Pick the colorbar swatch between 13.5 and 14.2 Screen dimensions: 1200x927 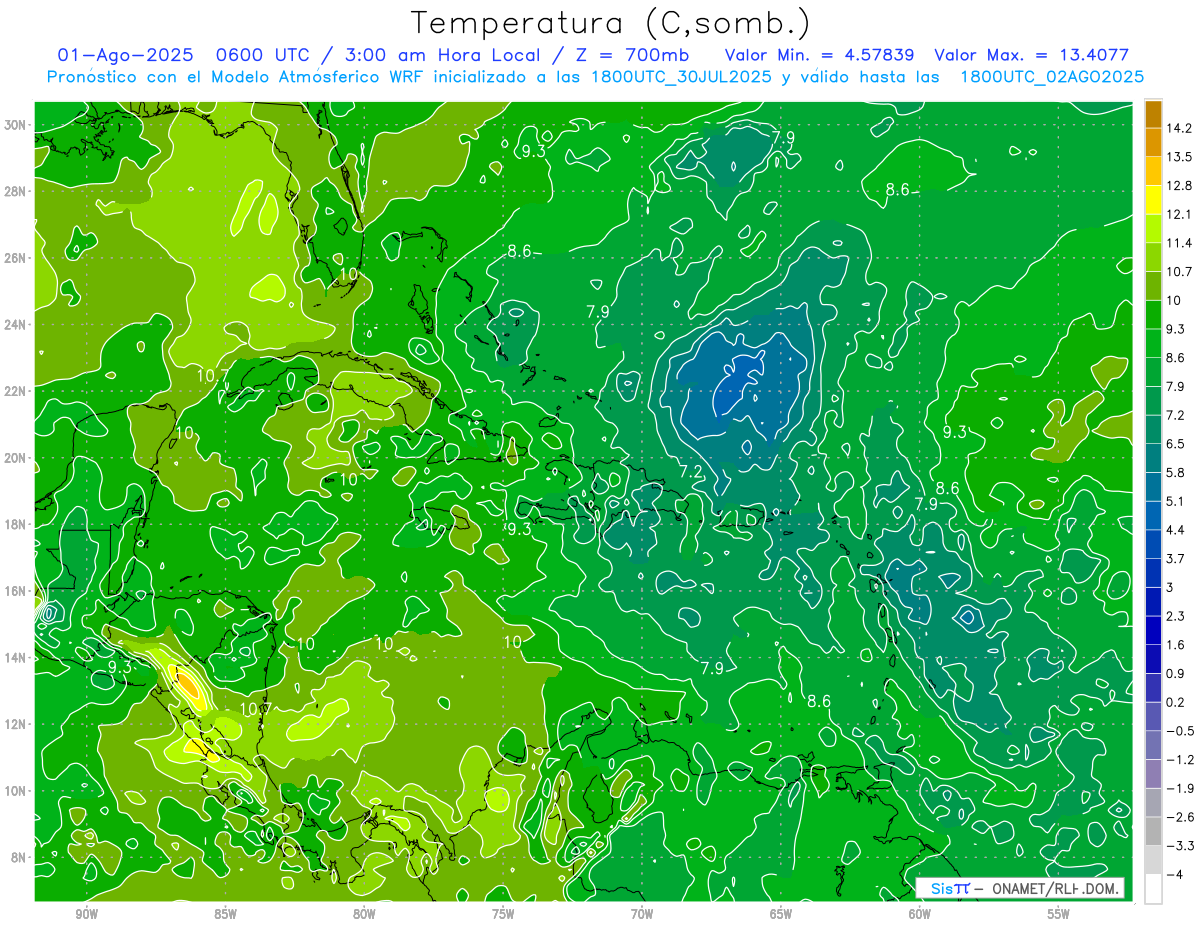pyautogui.click(x=1153, y=142)
